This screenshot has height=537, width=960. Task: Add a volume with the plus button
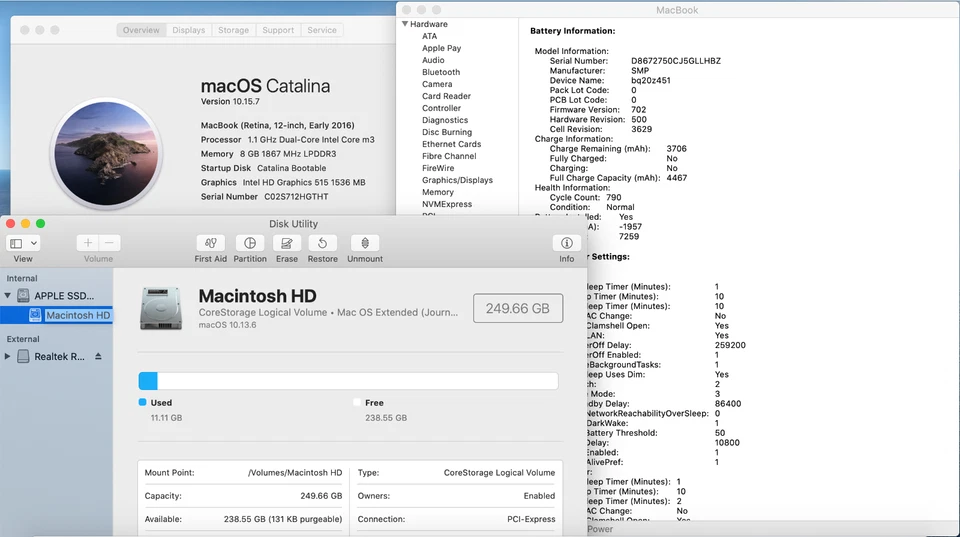tap(88, 243)
